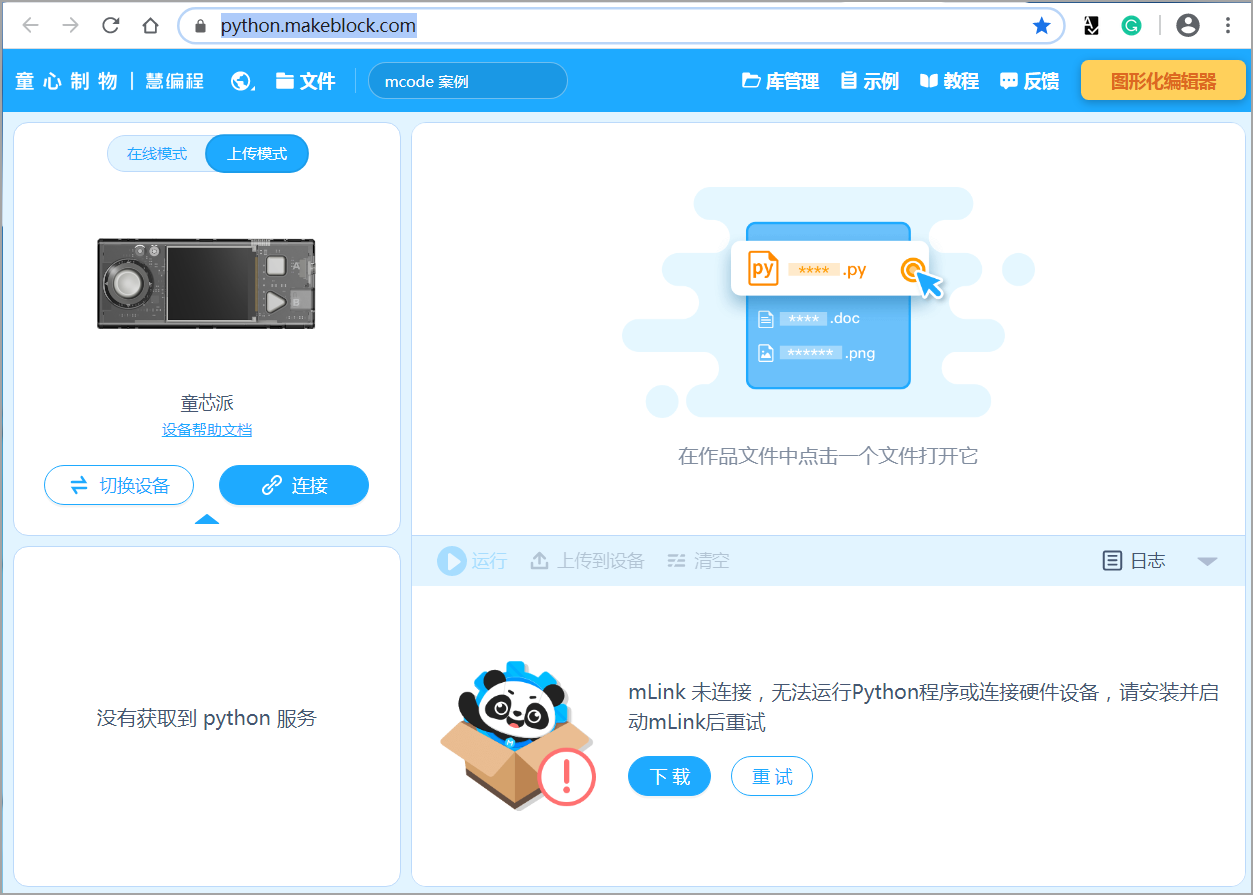Collapse log panel with down arrow
The image size is (1253, 895).
[x=1208, y=561]
